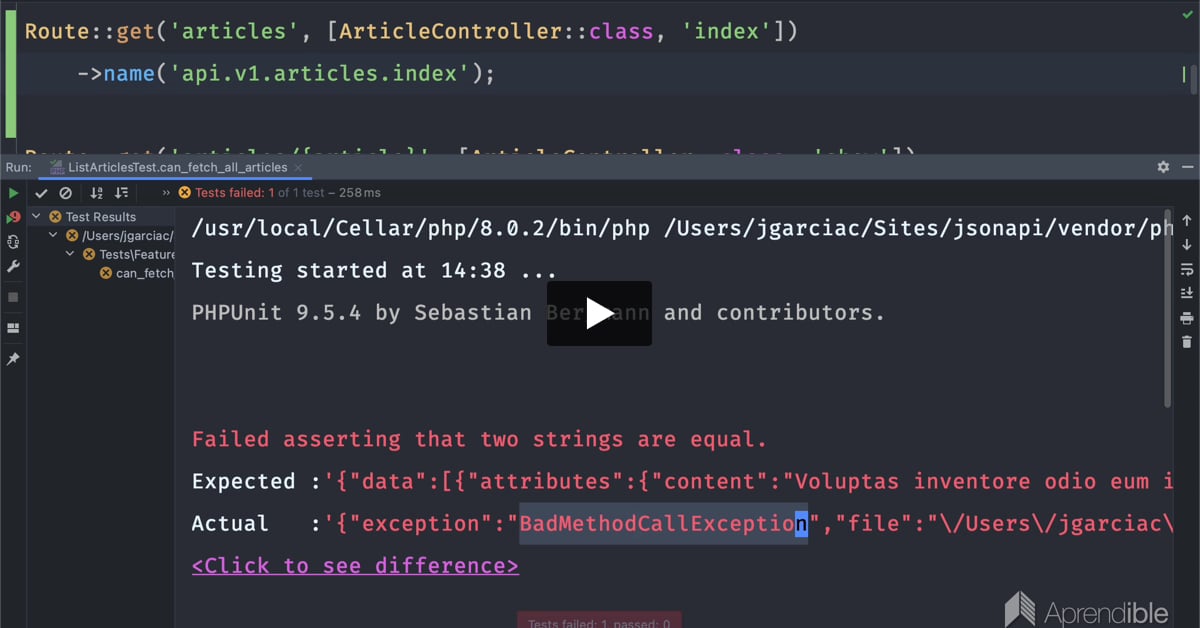Click the console vertical scrollbar
The width and height of the screenshot is (1200, 628).
(x=1168, y=308)
